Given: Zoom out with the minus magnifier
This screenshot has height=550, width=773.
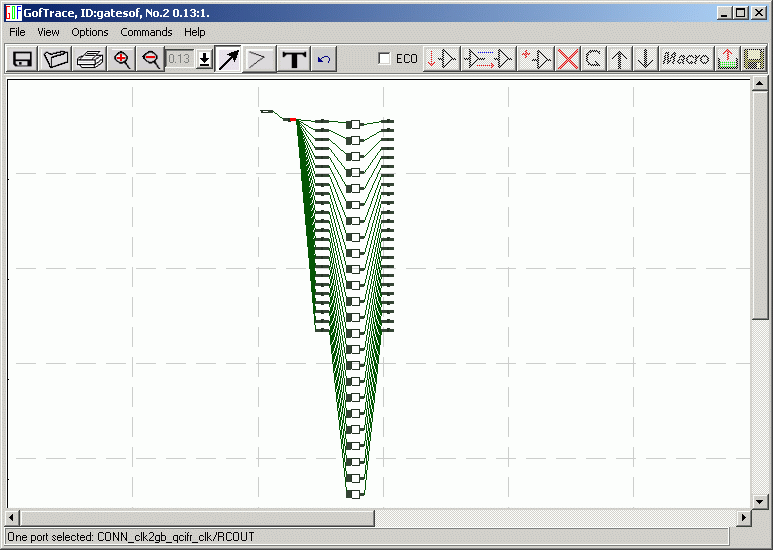Looking at the screenshot, I should pos(150,59).
